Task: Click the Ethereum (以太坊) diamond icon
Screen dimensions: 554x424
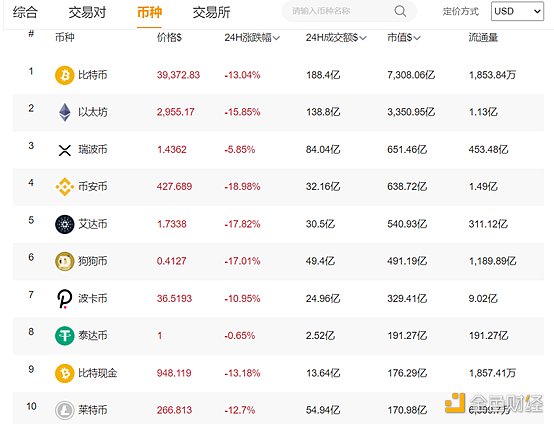Action: (65, 112)
